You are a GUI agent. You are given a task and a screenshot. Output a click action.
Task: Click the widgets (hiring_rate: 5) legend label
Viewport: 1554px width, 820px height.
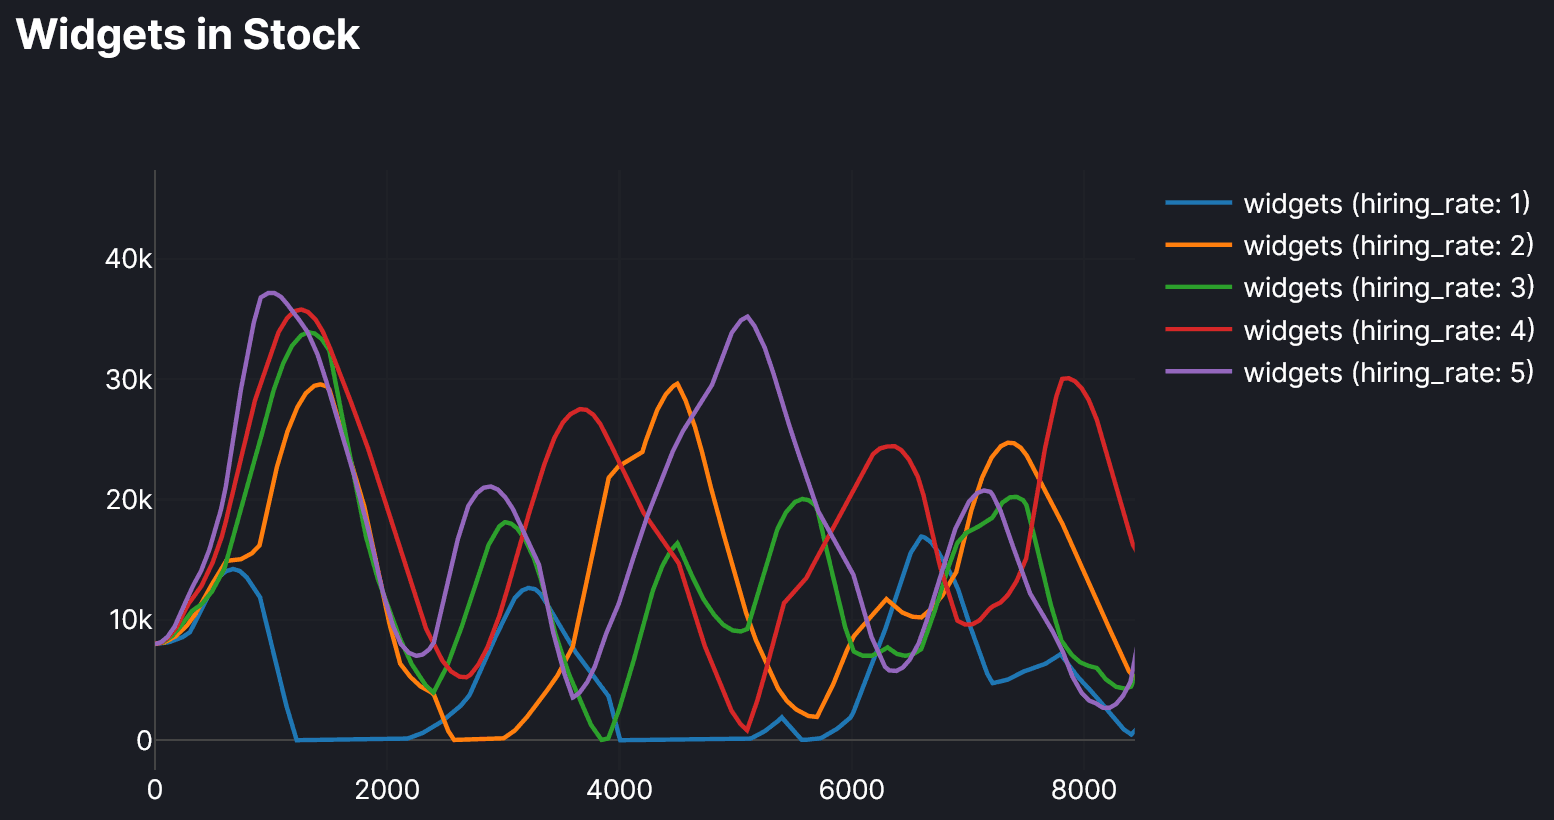pos(1387,373)
